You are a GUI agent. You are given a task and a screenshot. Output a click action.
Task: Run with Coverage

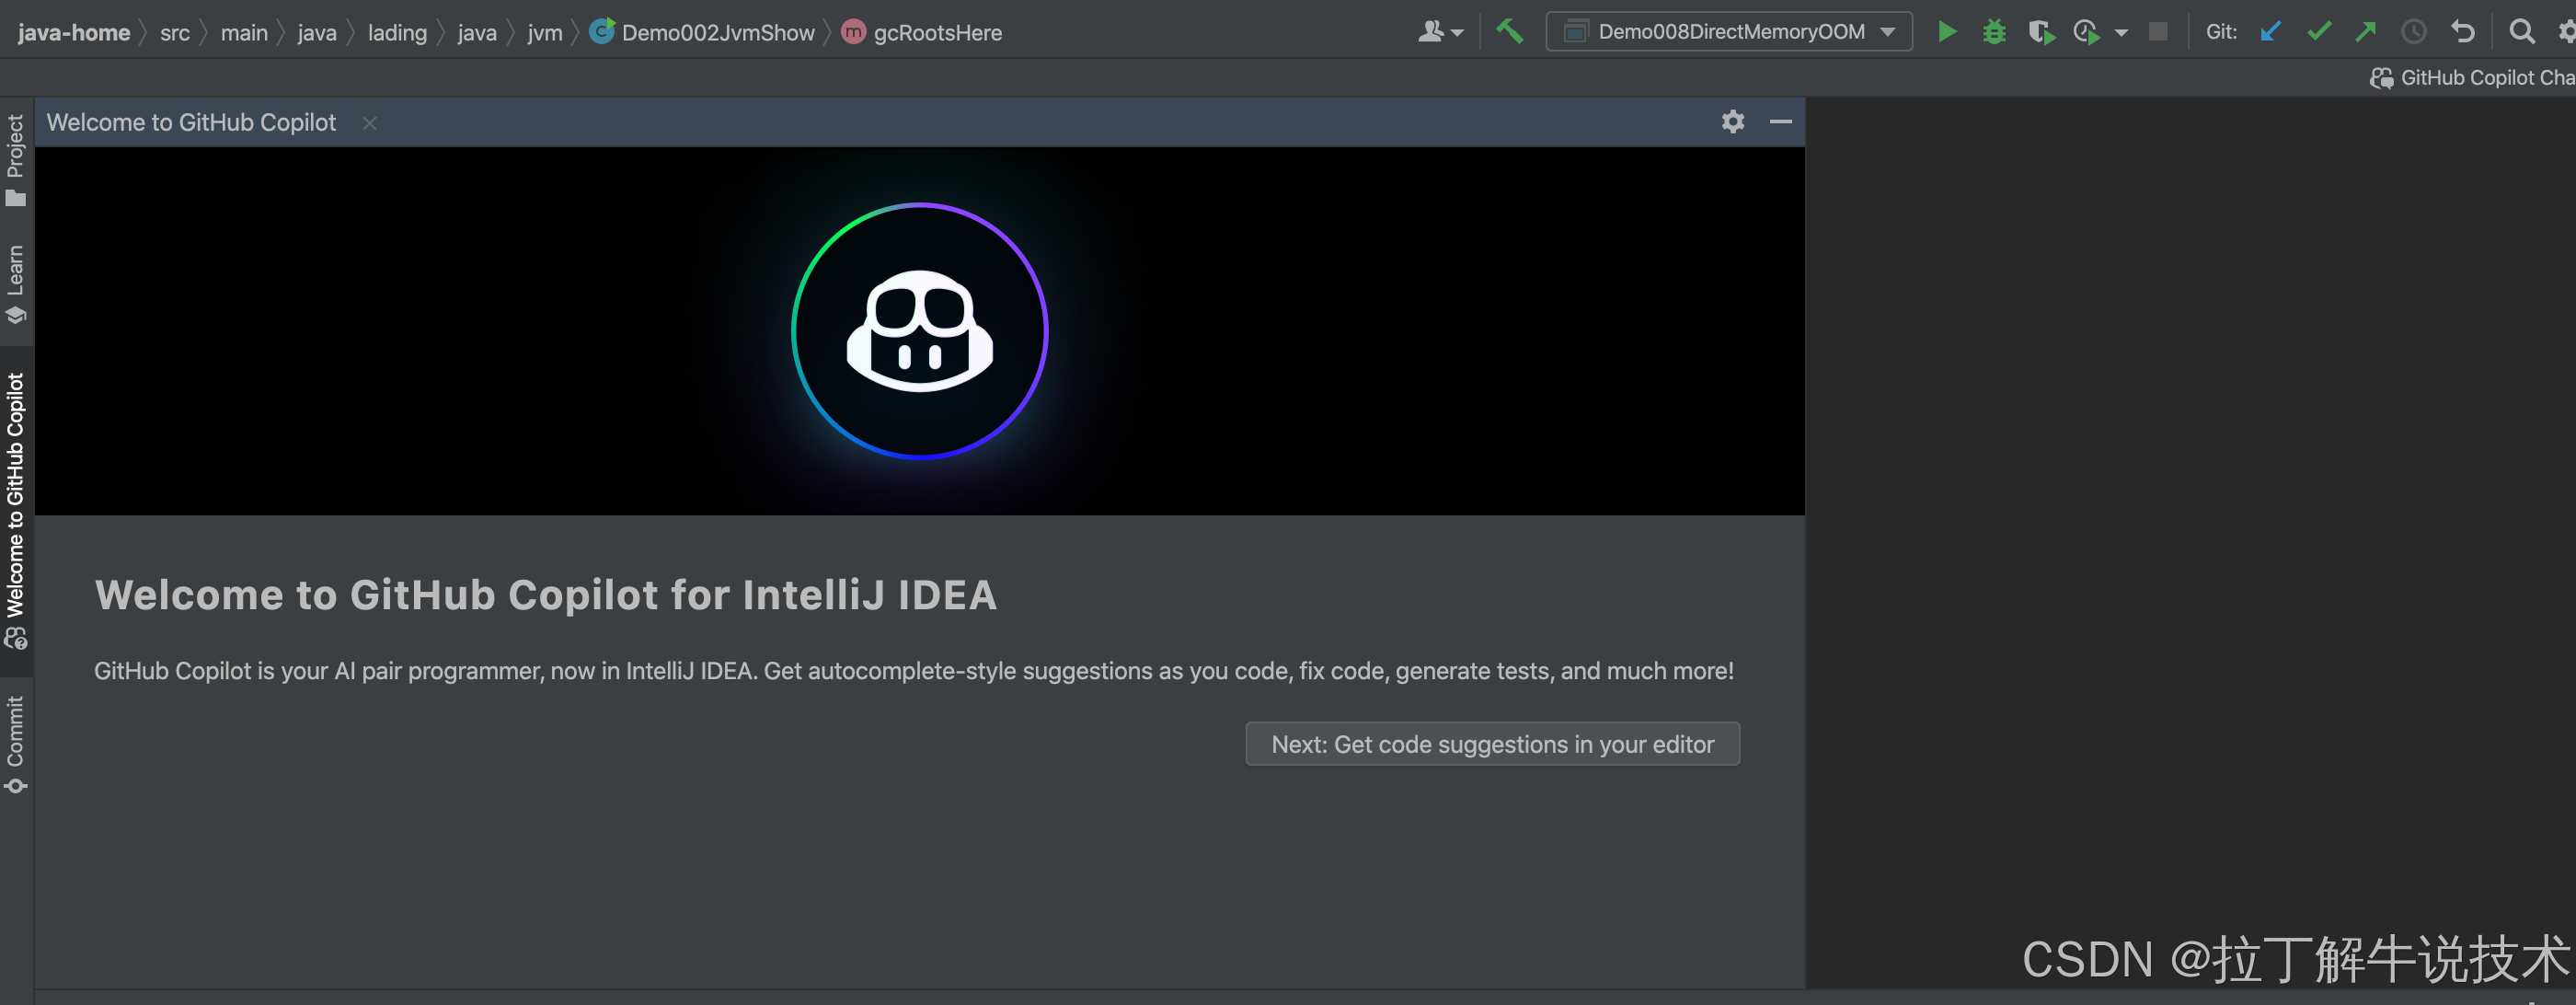coord(2041,31)
